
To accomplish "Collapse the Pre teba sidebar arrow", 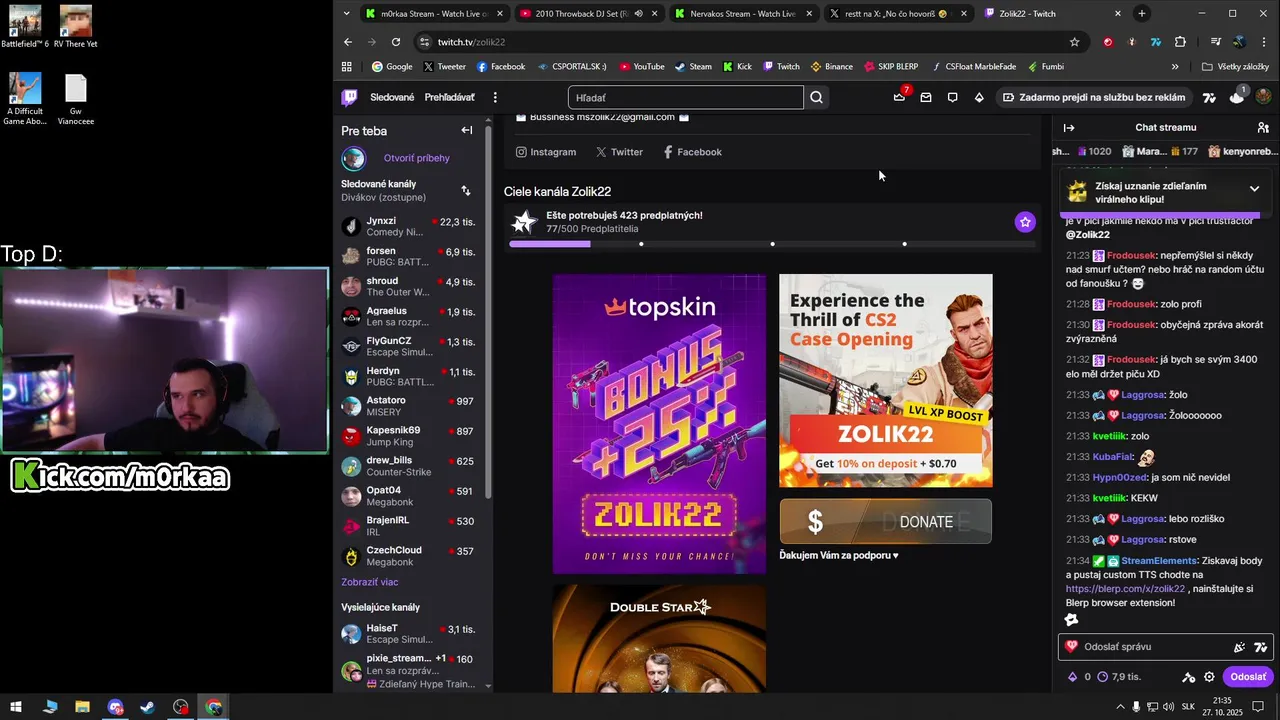I will 466,130.
